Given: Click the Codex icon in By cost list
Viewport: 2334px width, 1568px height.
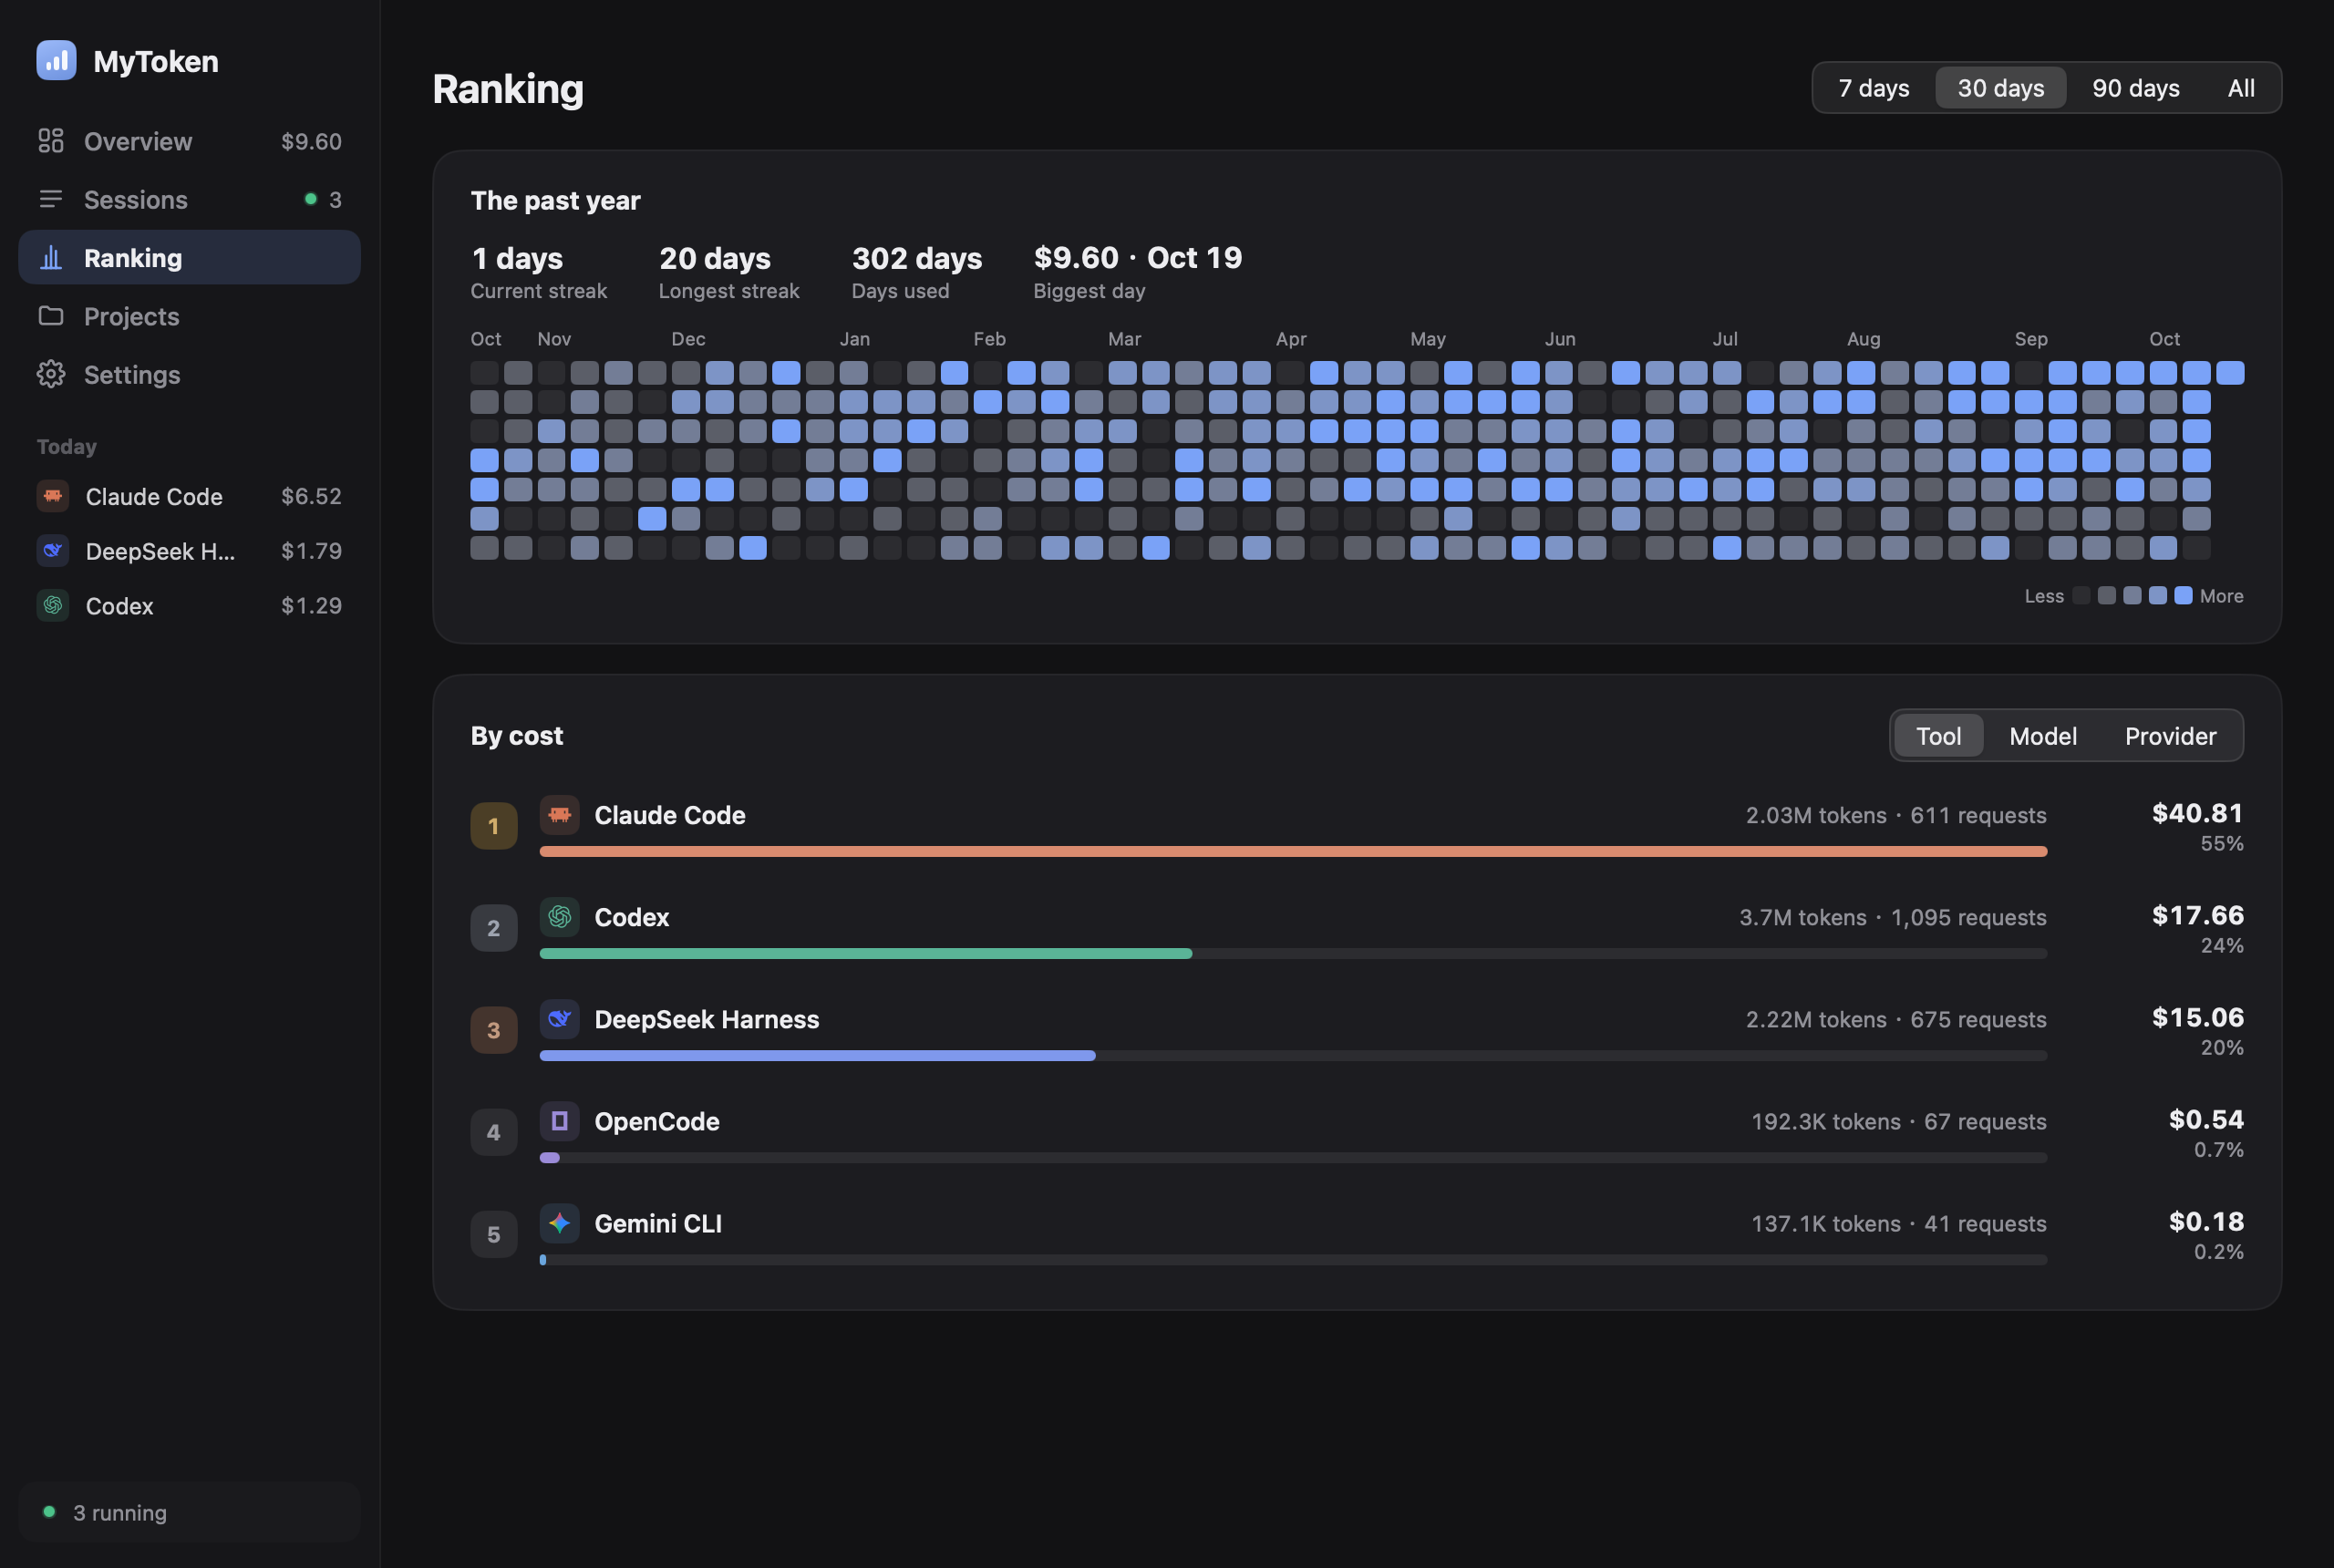Looking at the screenshot, I should coord(560,917).
